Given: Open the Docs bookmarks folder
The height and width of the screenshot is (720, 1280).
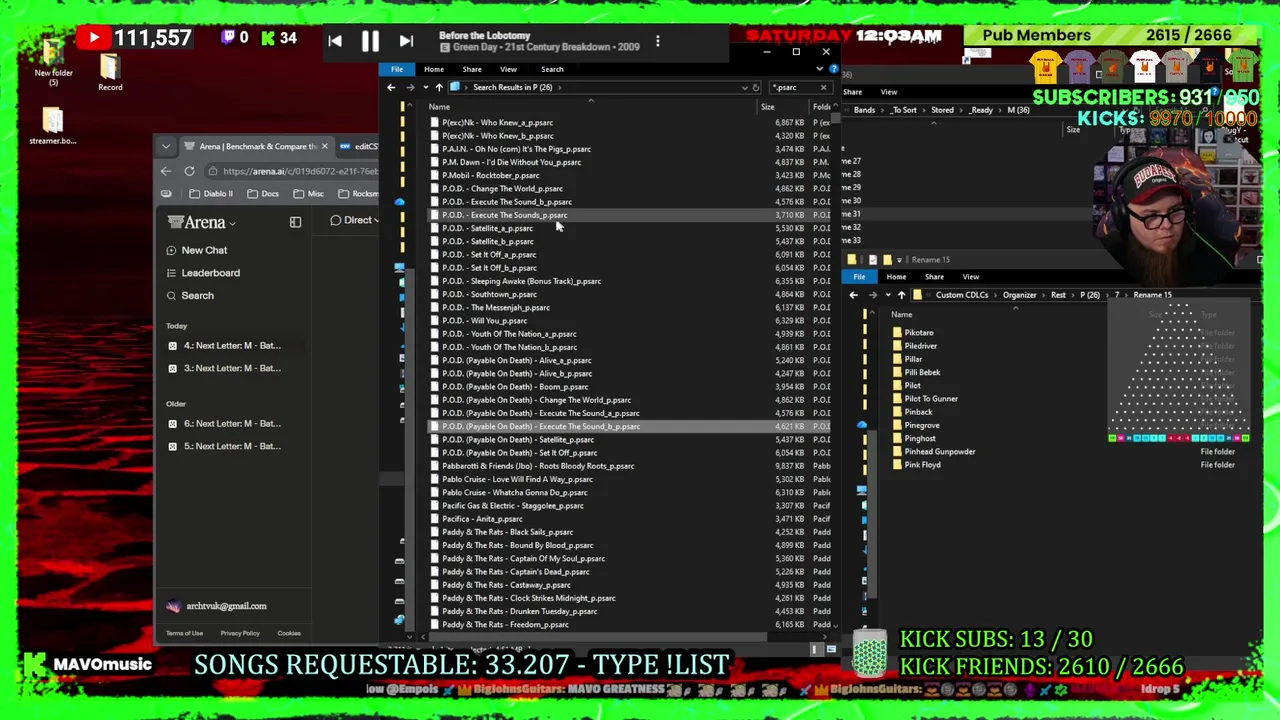Looking at the screenshot, I should 263,193.
